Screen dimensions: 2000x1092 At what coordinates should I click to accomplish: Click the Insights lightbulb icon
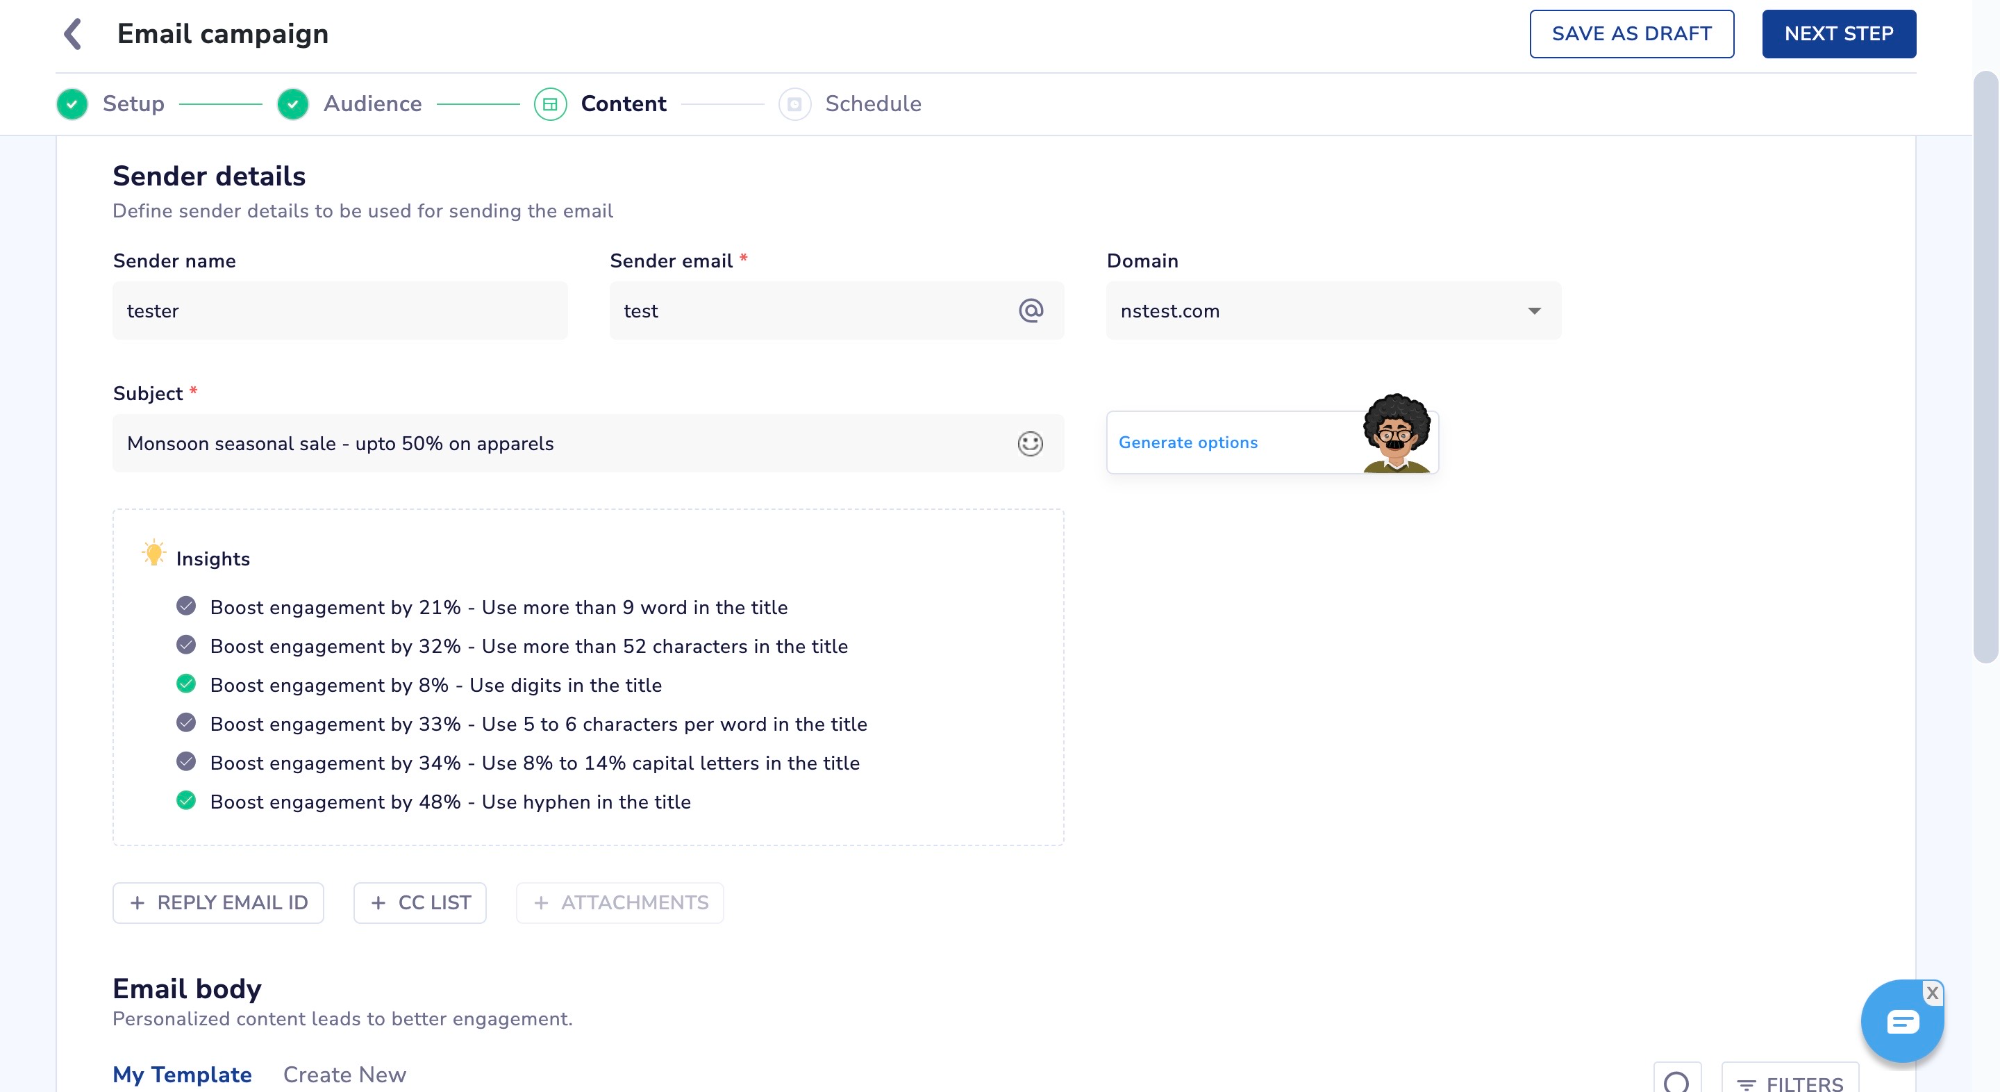click(x=154, y=553)
